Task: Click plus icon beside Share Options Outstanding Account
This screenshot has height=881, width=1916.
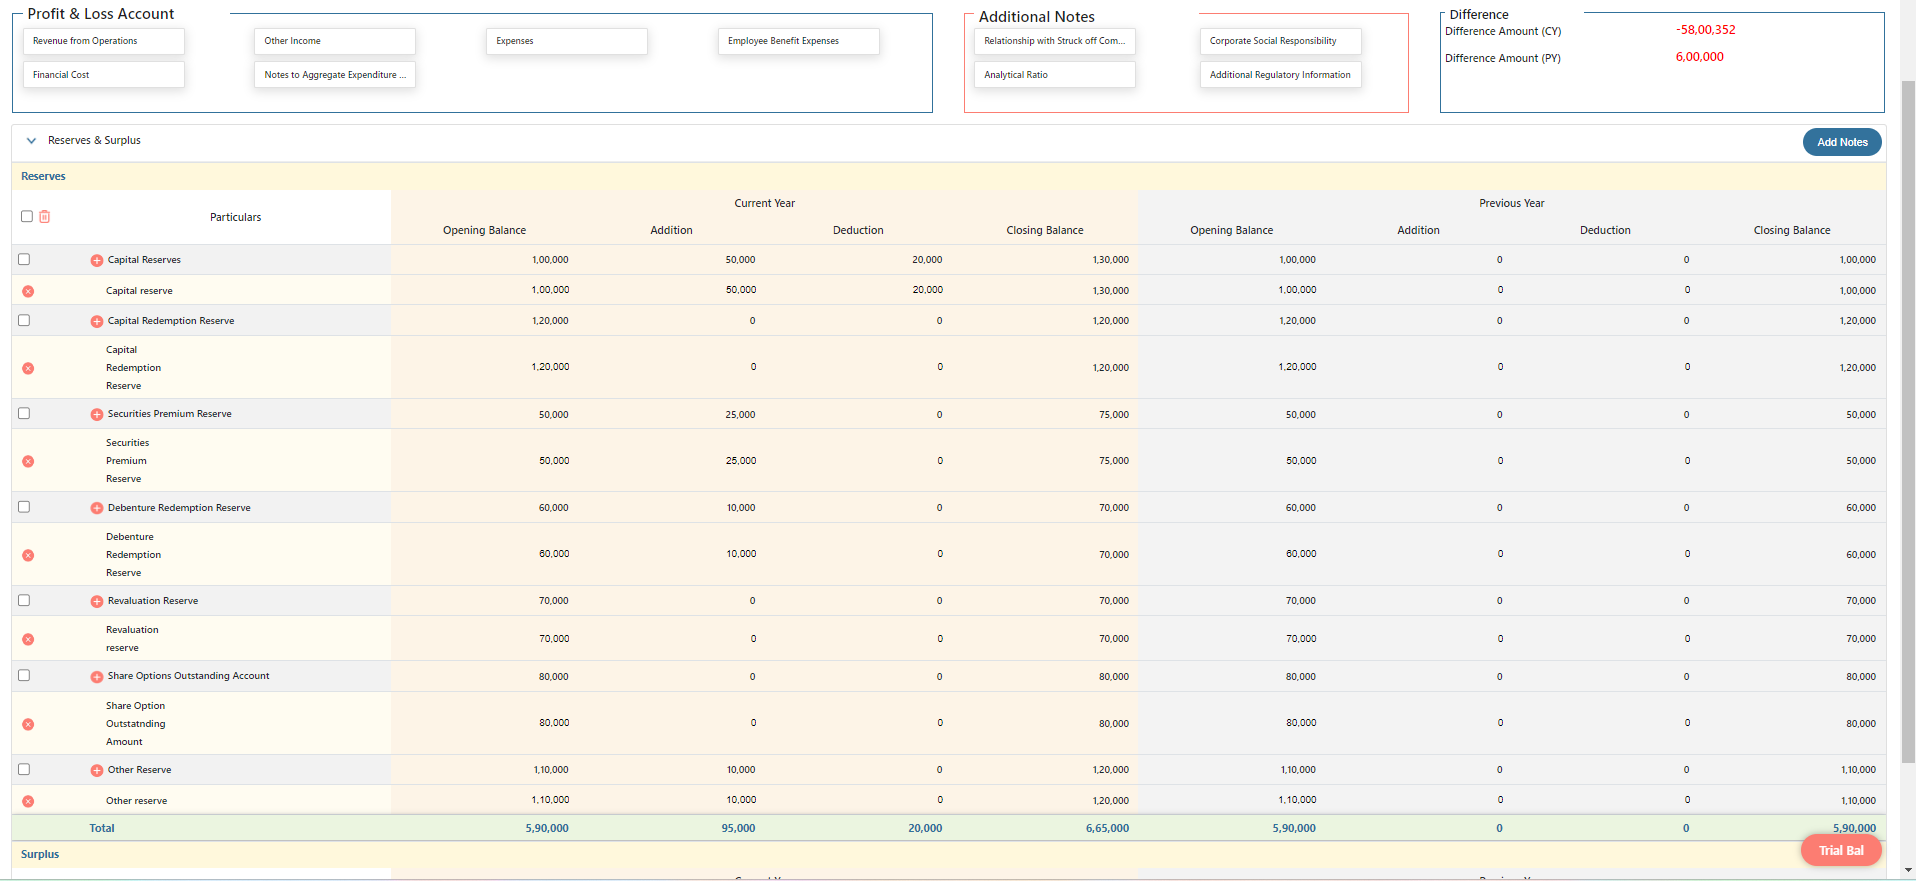Action: pyautogui.click(x=97, y=676)
